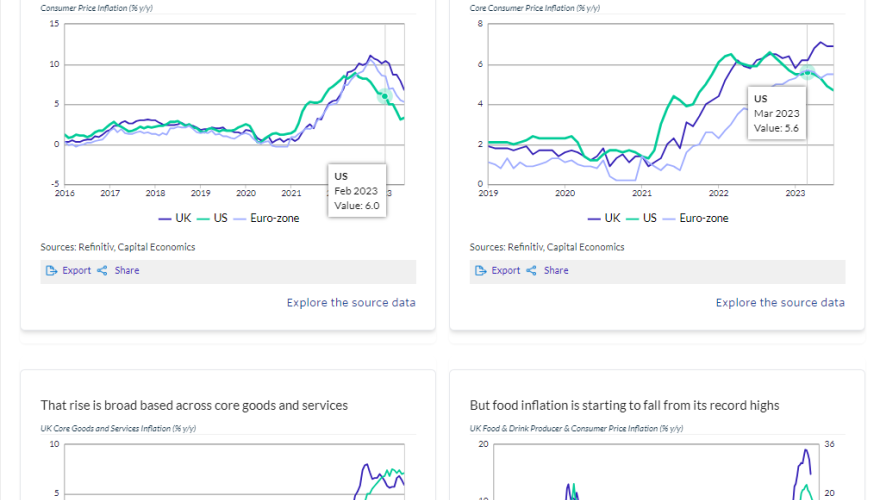Screen dimensions: 880x500
Task: Click highlighted US Mar 2023 data point
Action: tap(807, 73)
